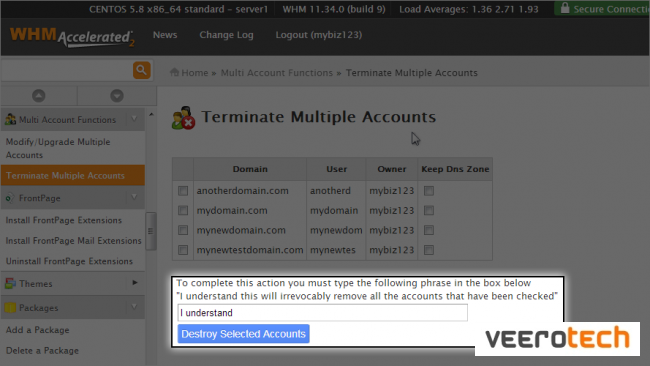The width and height of the screenshot is (650, 366).
Task: Expand the Themes section arrow
Action: coord(135,283)
